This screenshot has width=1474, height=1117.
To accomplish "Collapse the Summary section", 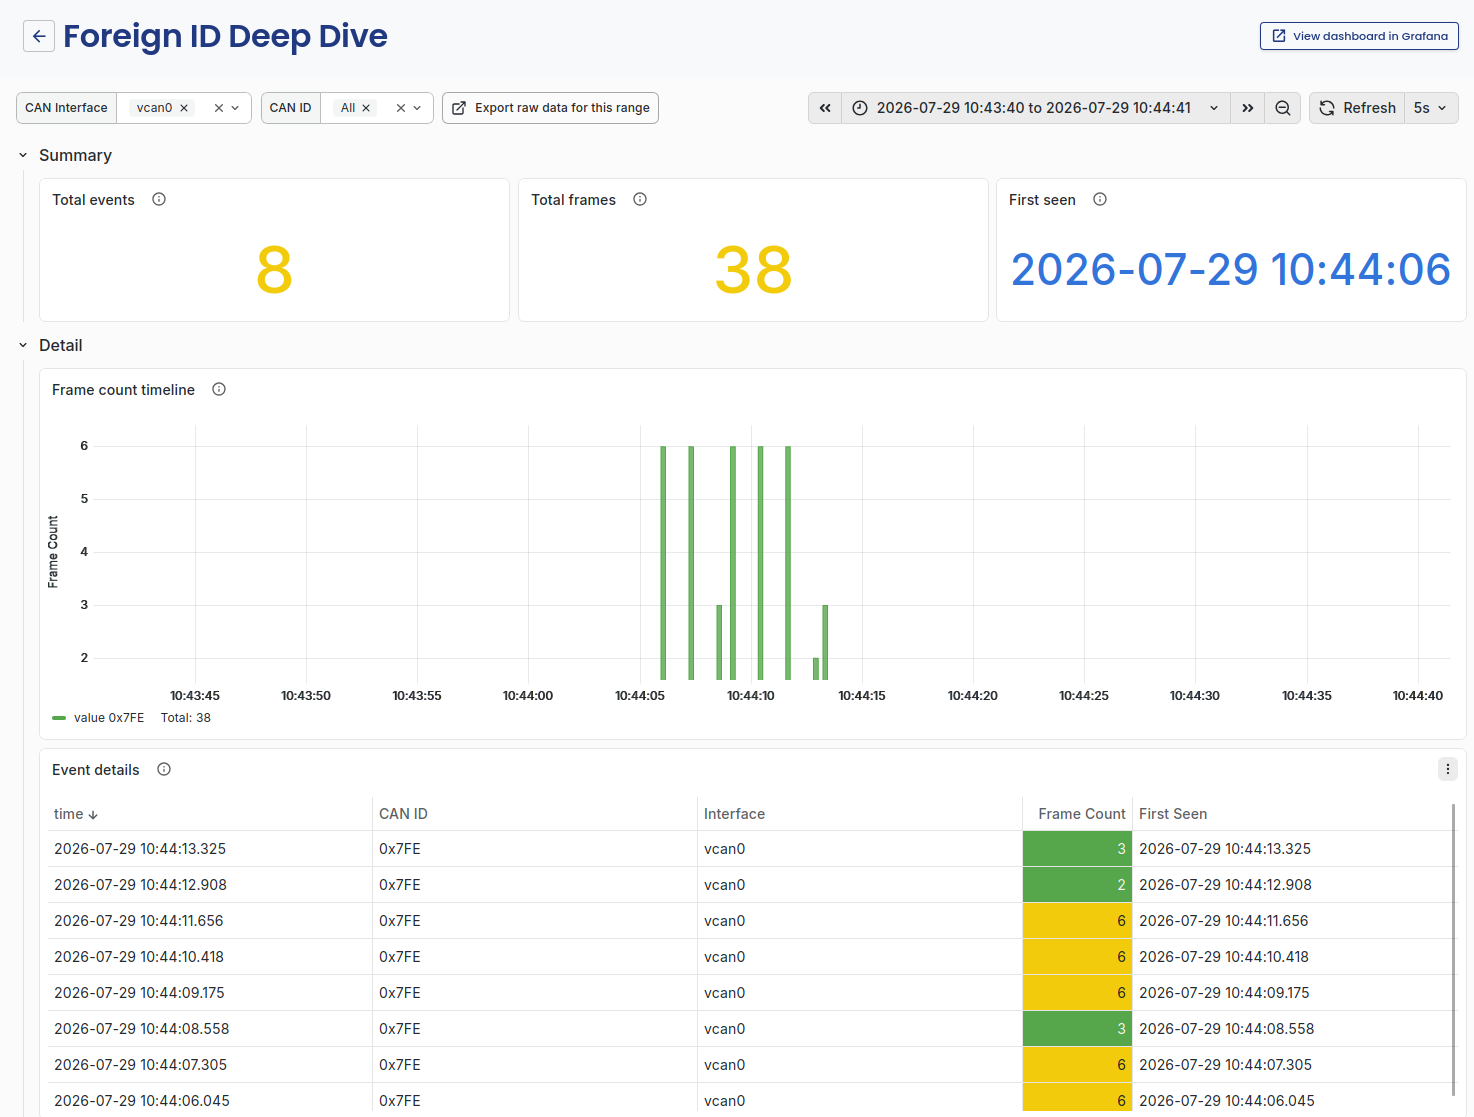I will click(23, 155).
